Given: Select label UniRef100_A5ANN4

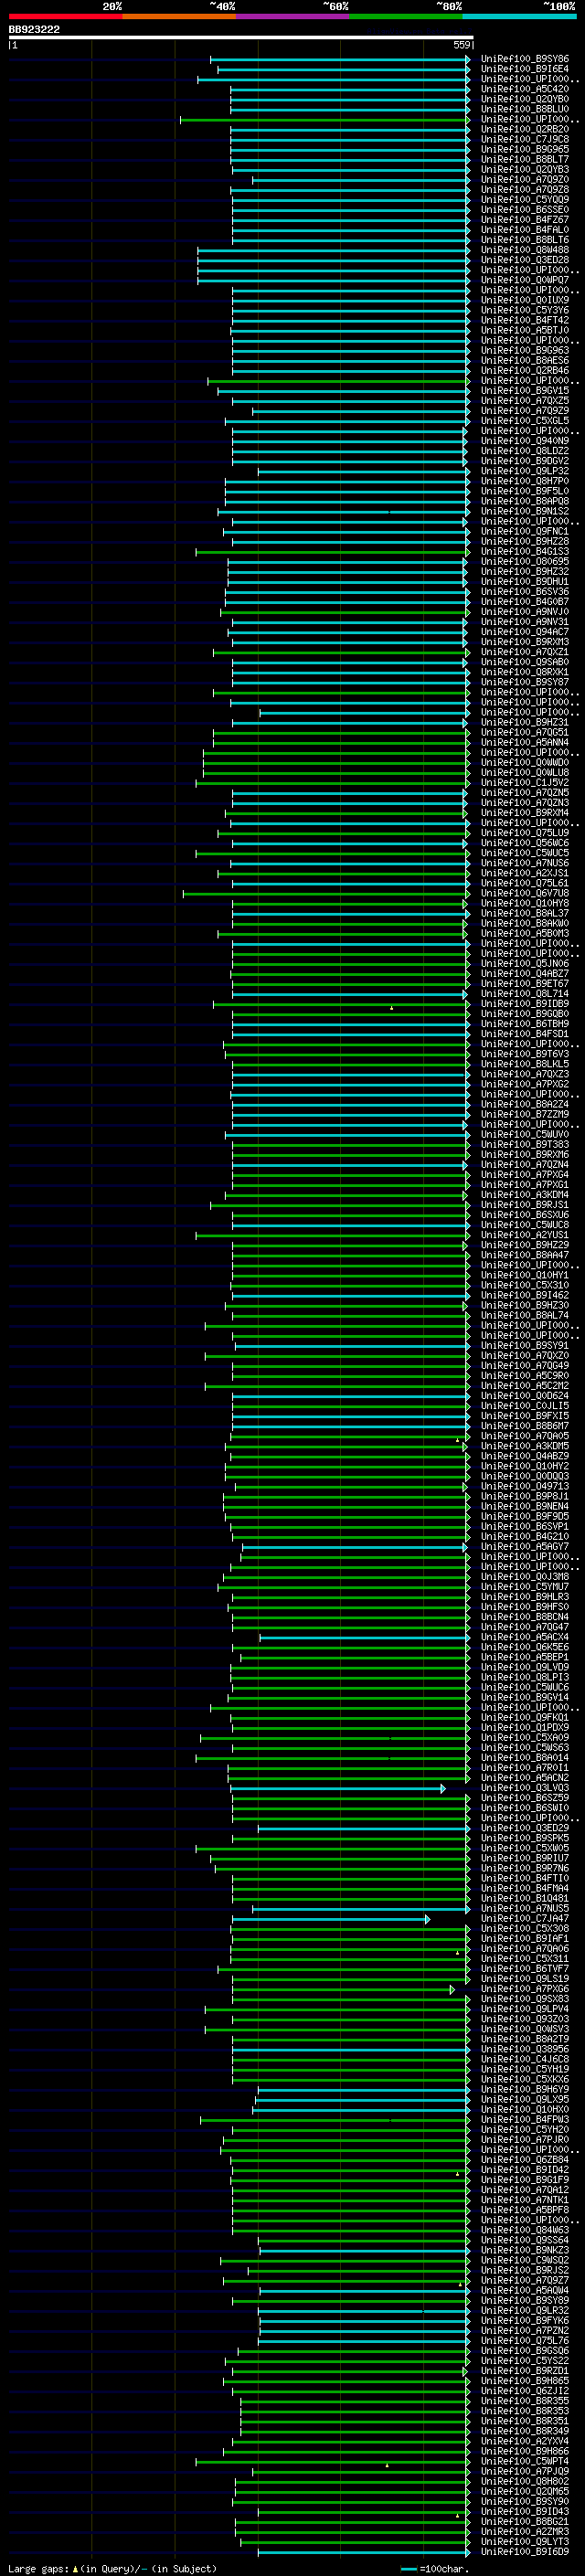Looking at the screenshot, I should 524,743.
